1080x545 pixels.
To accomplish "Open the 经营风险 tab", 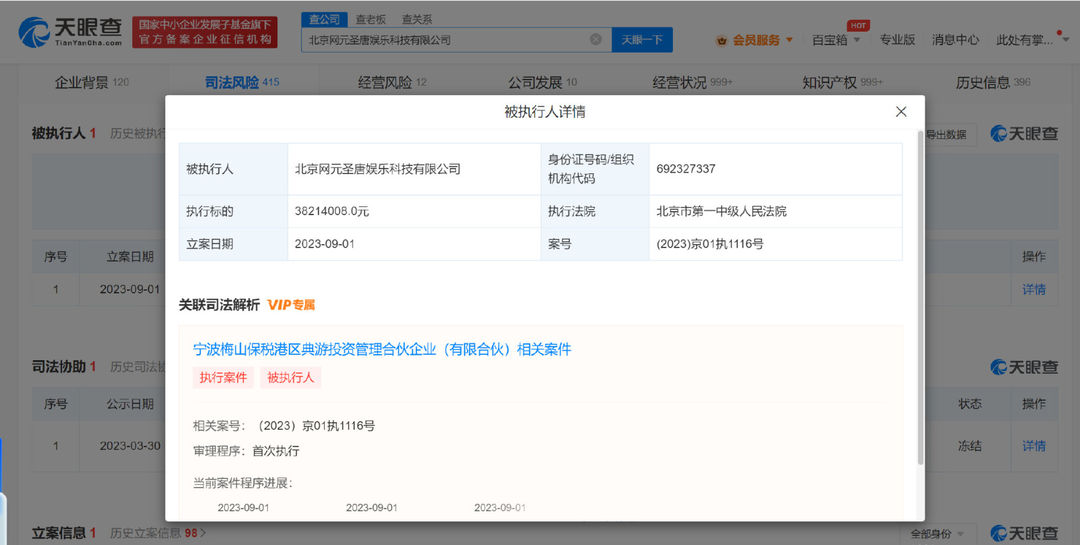I will 392,83.
